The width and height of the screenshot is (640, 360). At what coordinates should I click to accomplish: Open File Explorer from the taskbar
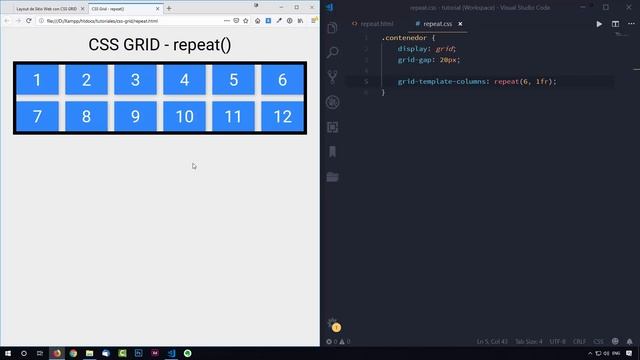tap(89, 353)
